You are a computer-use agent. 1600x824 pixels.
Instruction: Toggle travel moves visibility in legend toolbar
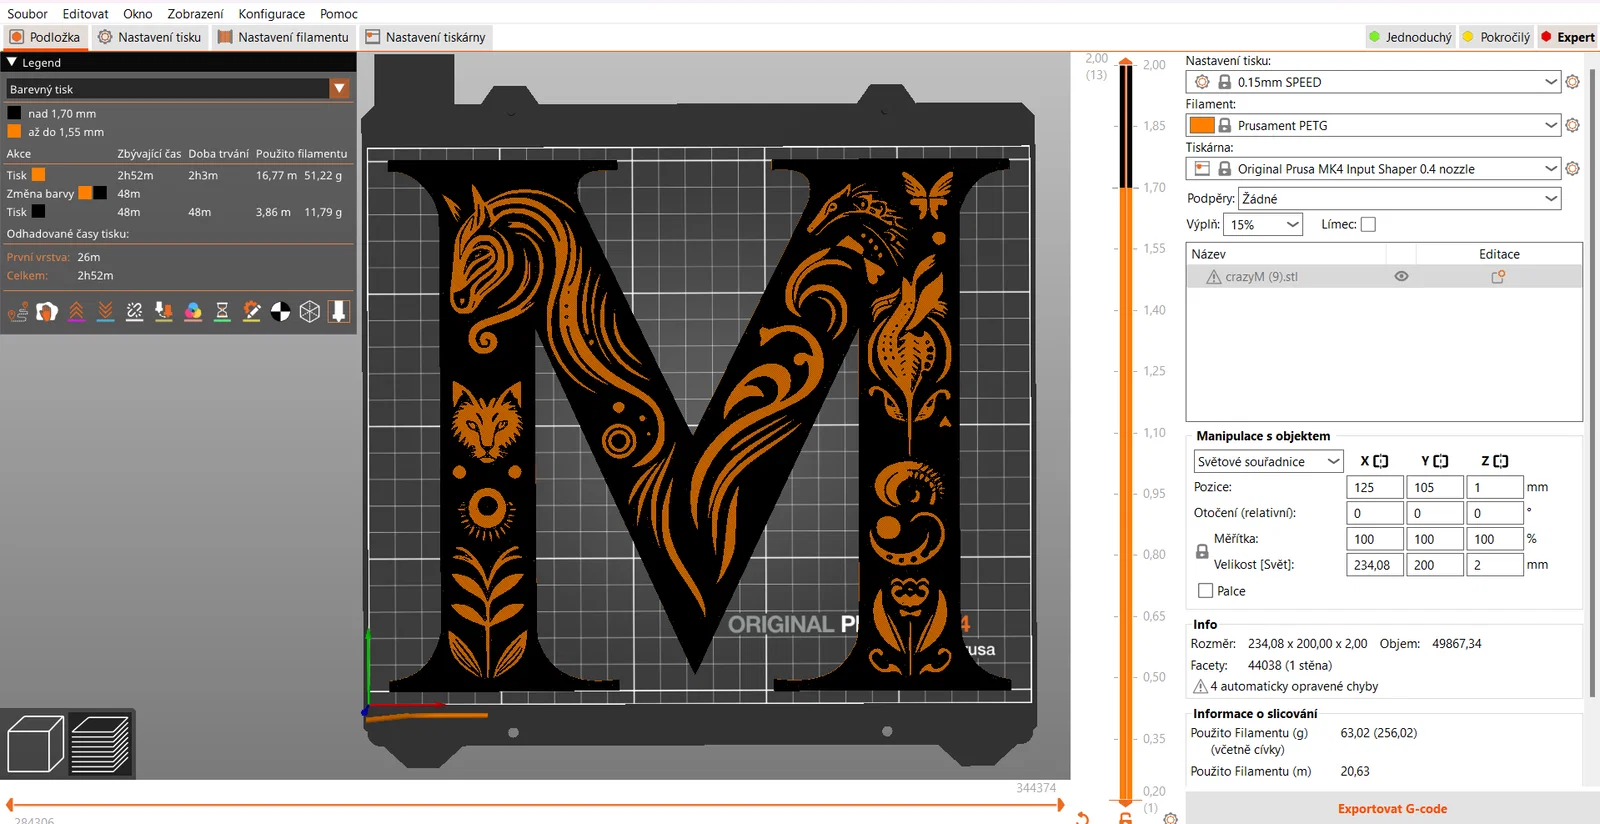pyautogui.click(x=18, y=312)
